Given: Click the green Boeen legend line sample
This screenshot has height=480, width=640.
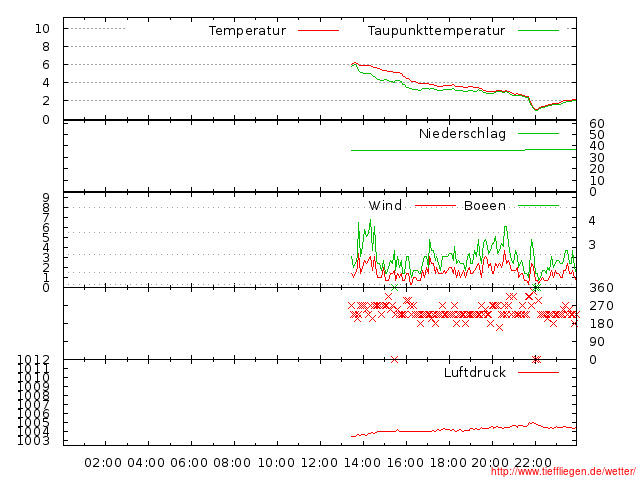Looking at the screenshot, I should pos(538,206).
